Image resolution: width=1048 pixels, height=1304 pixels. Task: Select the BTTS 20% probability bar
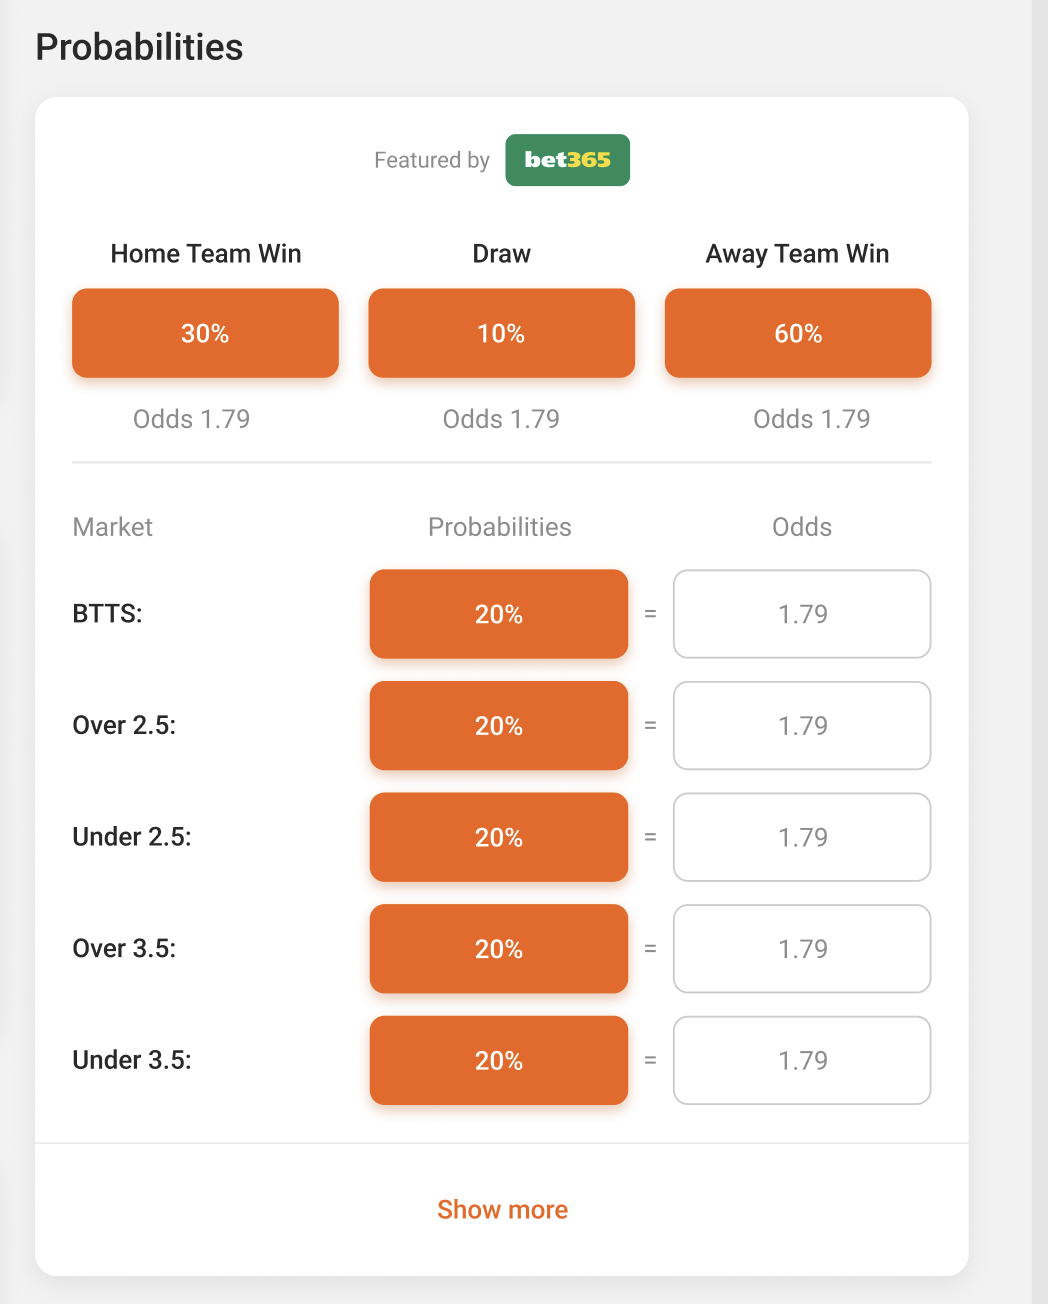pyautogui.click(x=498, y=614)
